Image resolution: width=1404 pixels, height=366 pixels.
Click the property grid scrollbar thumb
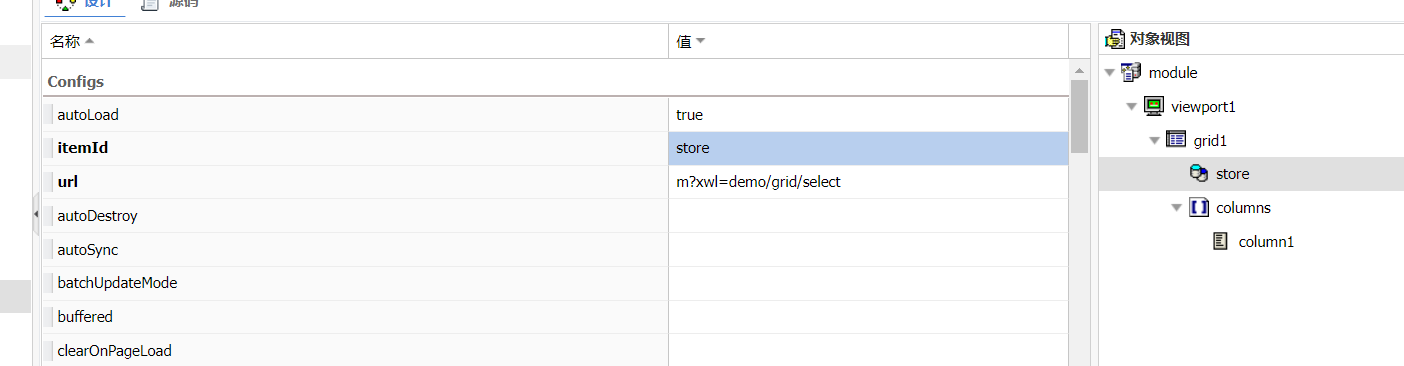click(x=1078, y=116)
